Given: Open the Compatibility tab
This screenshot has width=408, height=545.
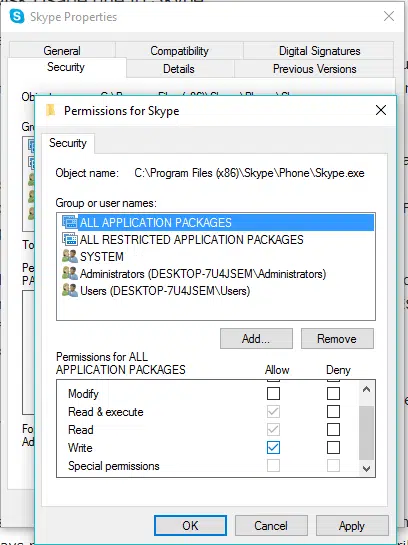Looking at the screenshot, I should (x=179, y=51).
